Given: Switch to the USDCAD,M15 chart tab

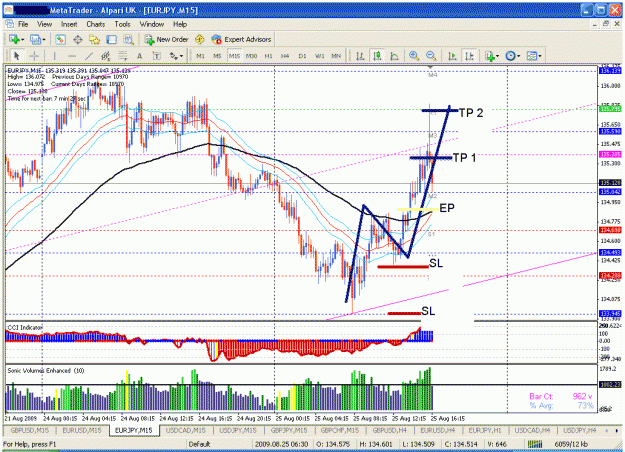Looking at the screenshot, I should [x=185, y=430].
